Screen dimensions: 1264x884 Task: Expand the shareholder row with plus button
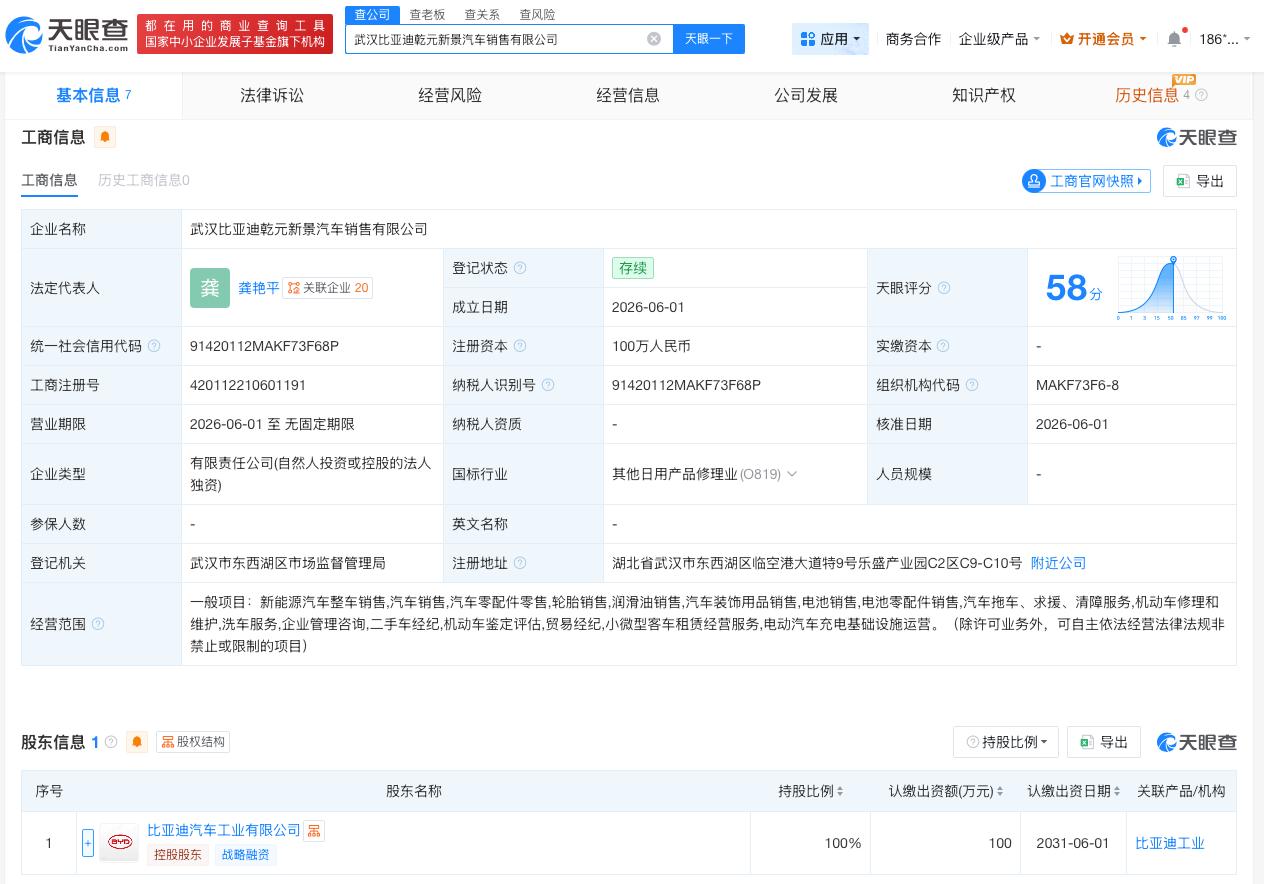point(88,843)
